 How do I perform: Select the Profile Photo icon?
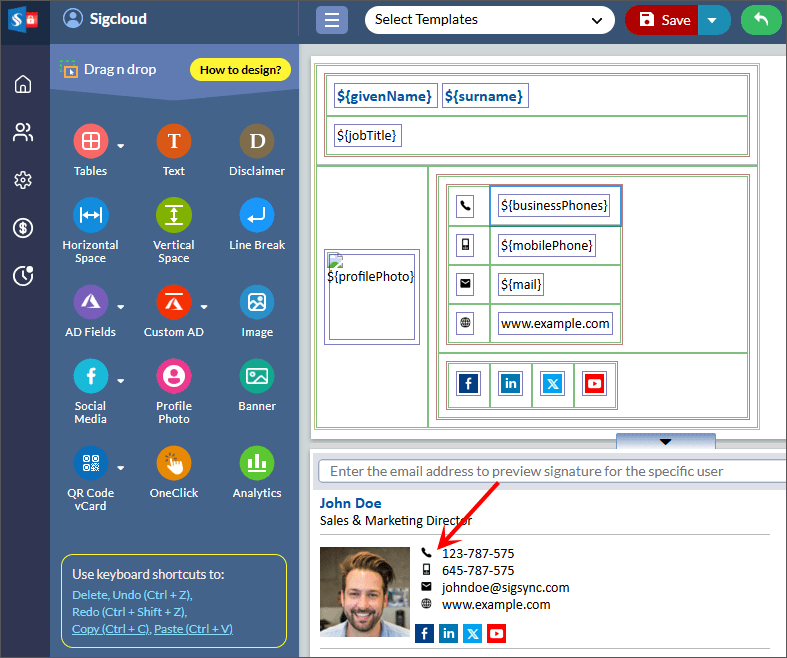(173, 377)
